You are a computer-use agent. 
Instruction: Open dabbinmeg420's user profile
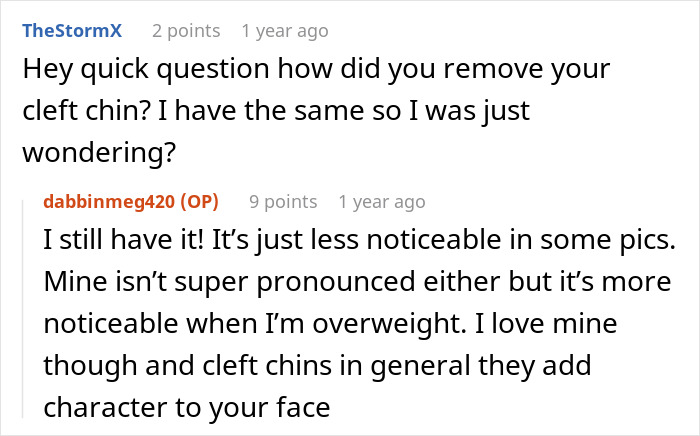click(x=108, y=202)
